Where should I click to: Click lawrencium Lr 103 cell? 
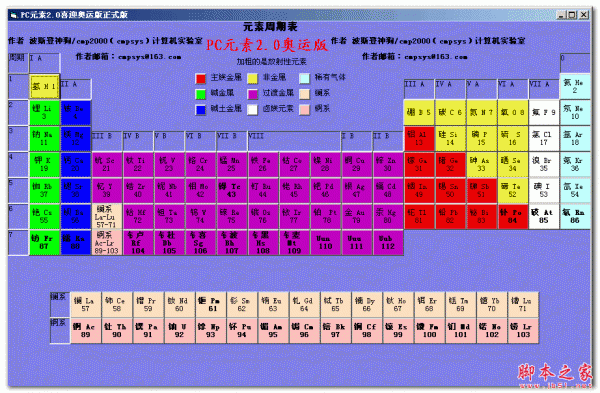523,331
